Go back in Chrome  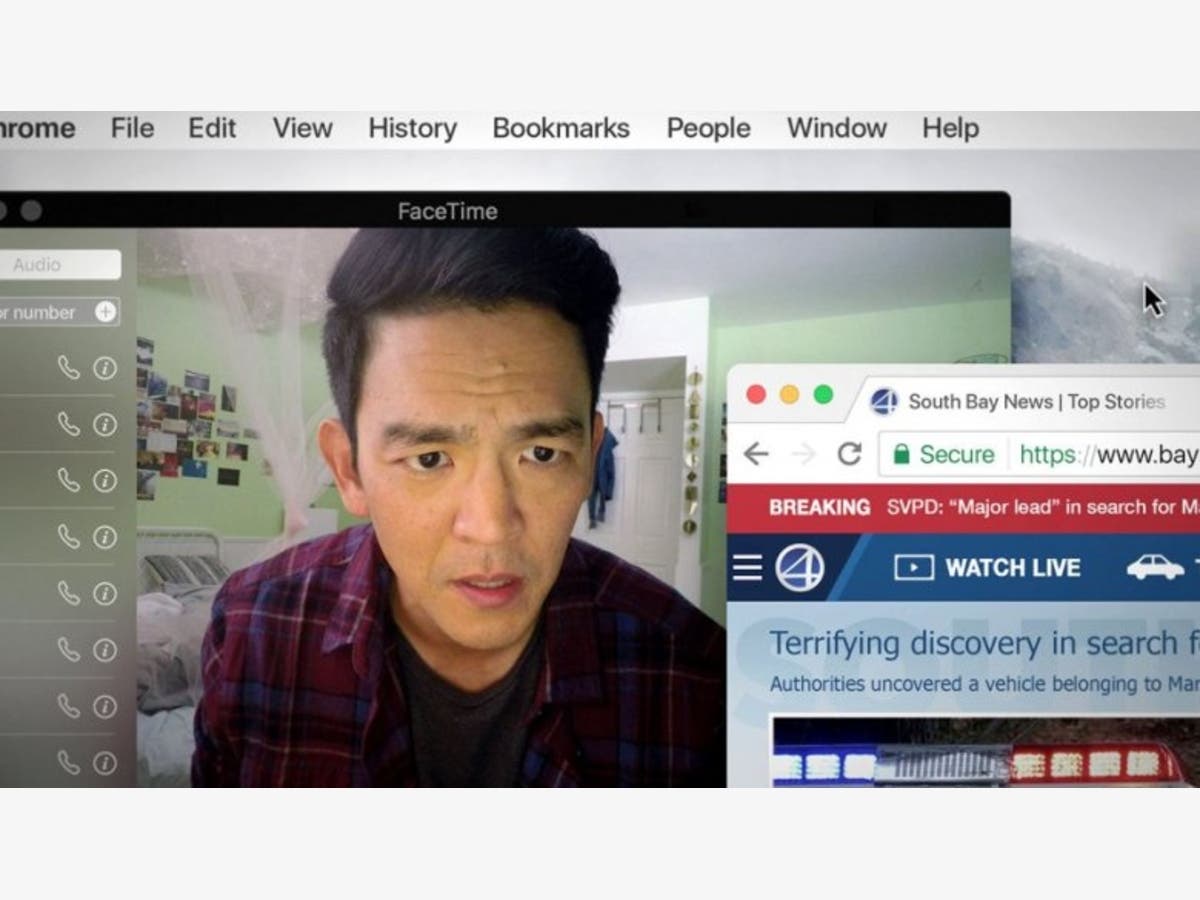click(x=756, y=454)
